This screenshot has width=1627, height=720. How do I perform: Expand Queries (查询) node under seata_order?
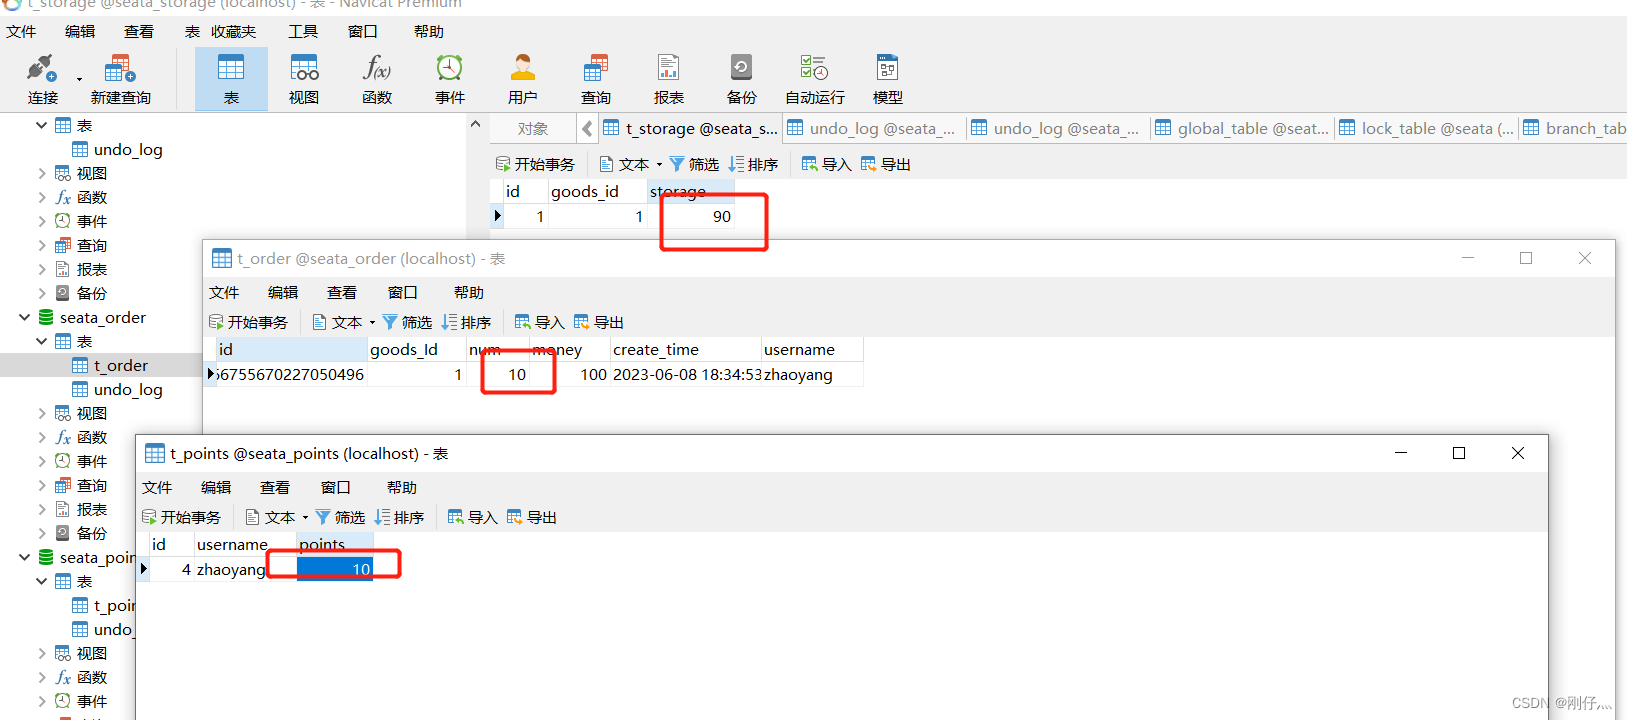(41, 485)
